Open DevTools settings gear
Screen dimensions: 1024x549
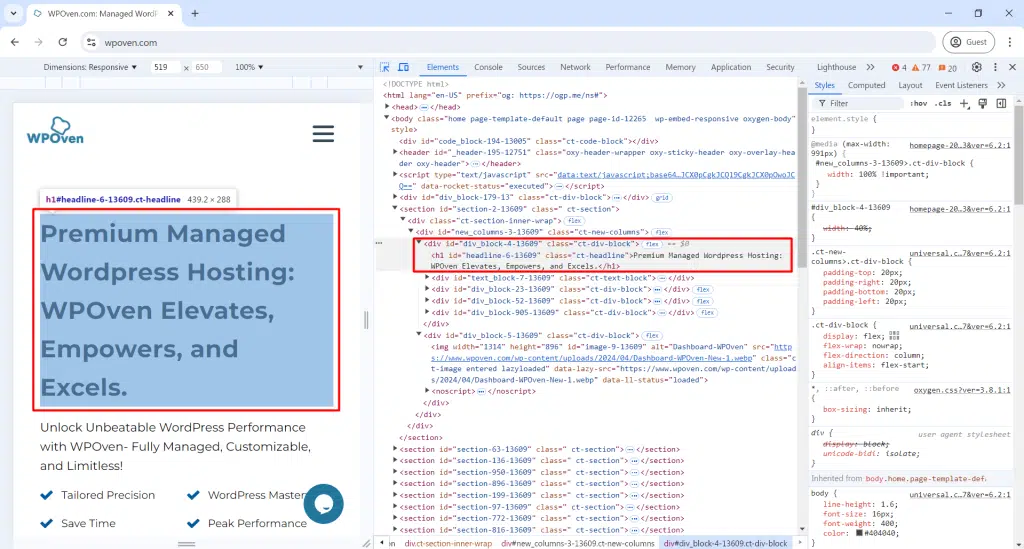pyautogui.click(x=976, y=67)
